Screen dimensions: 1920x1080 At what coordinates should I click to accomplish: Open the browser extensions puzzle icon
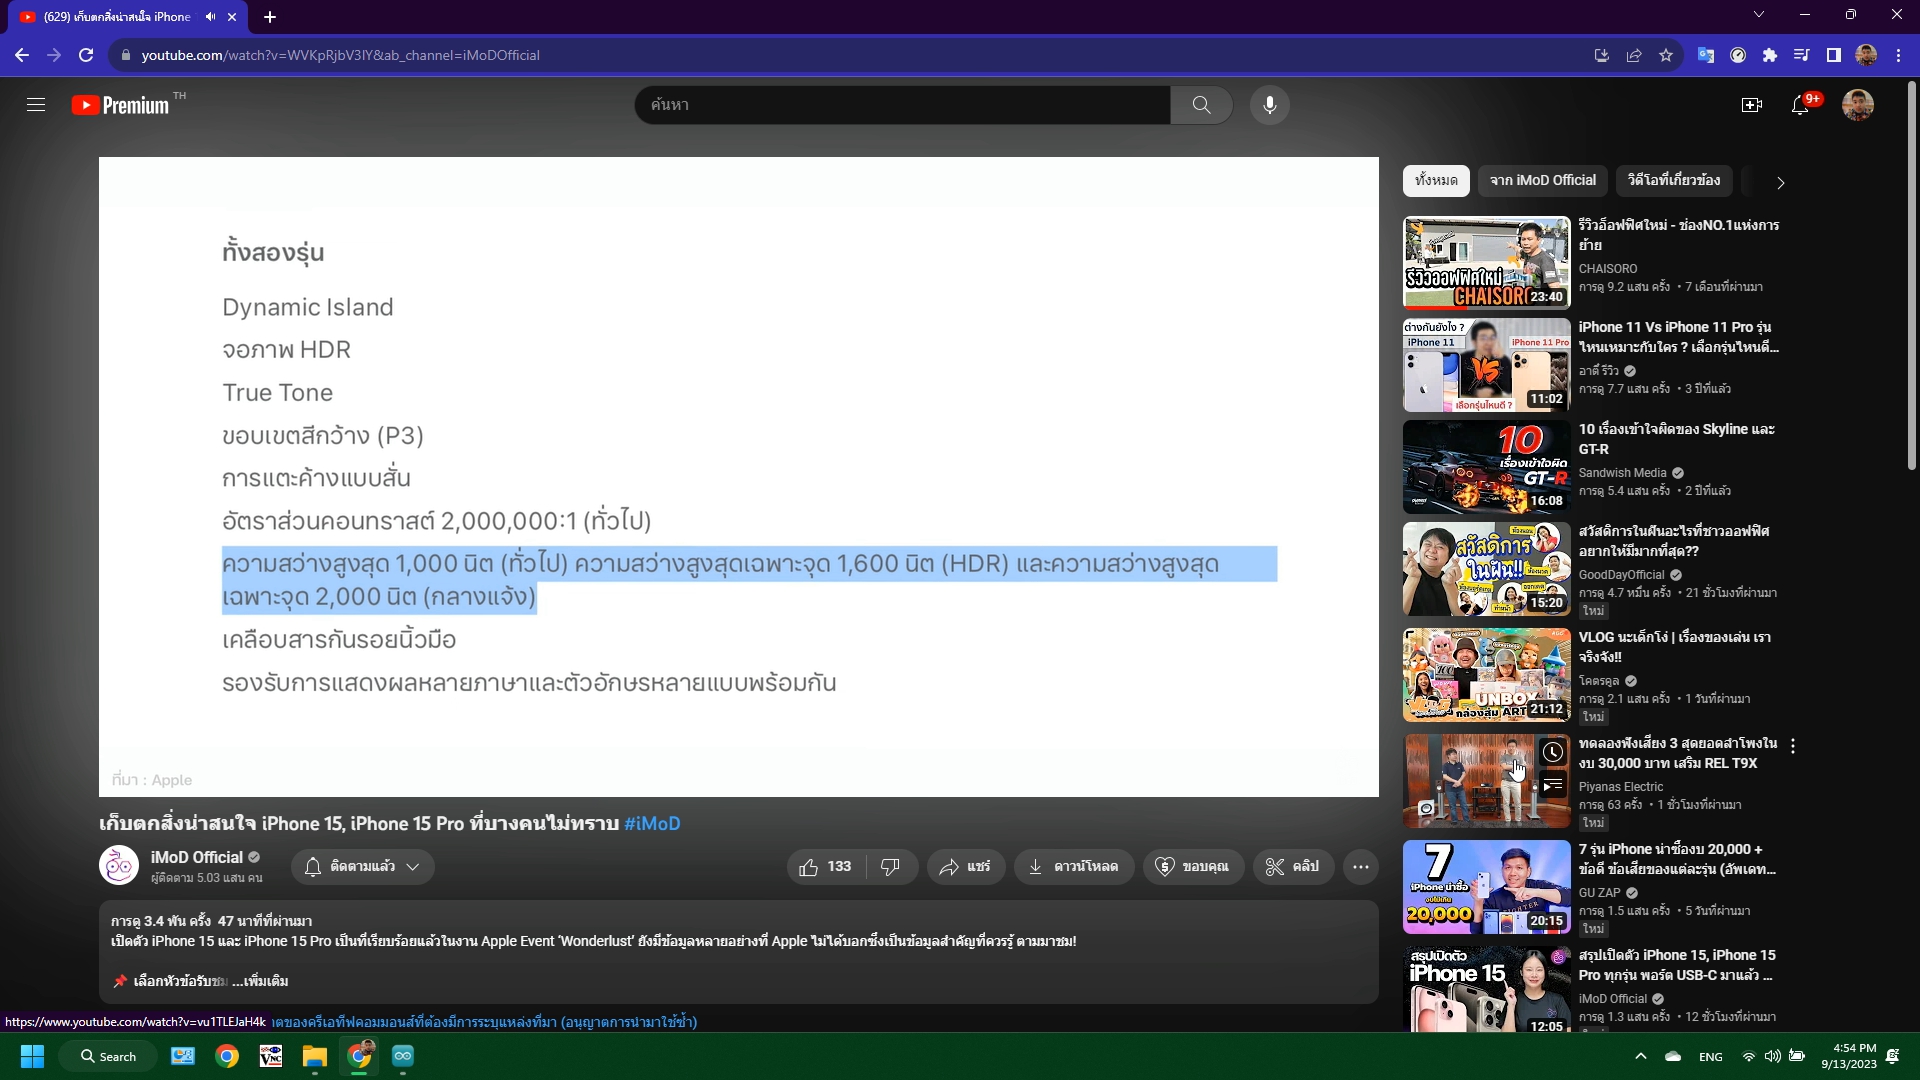pos(1770,55)
